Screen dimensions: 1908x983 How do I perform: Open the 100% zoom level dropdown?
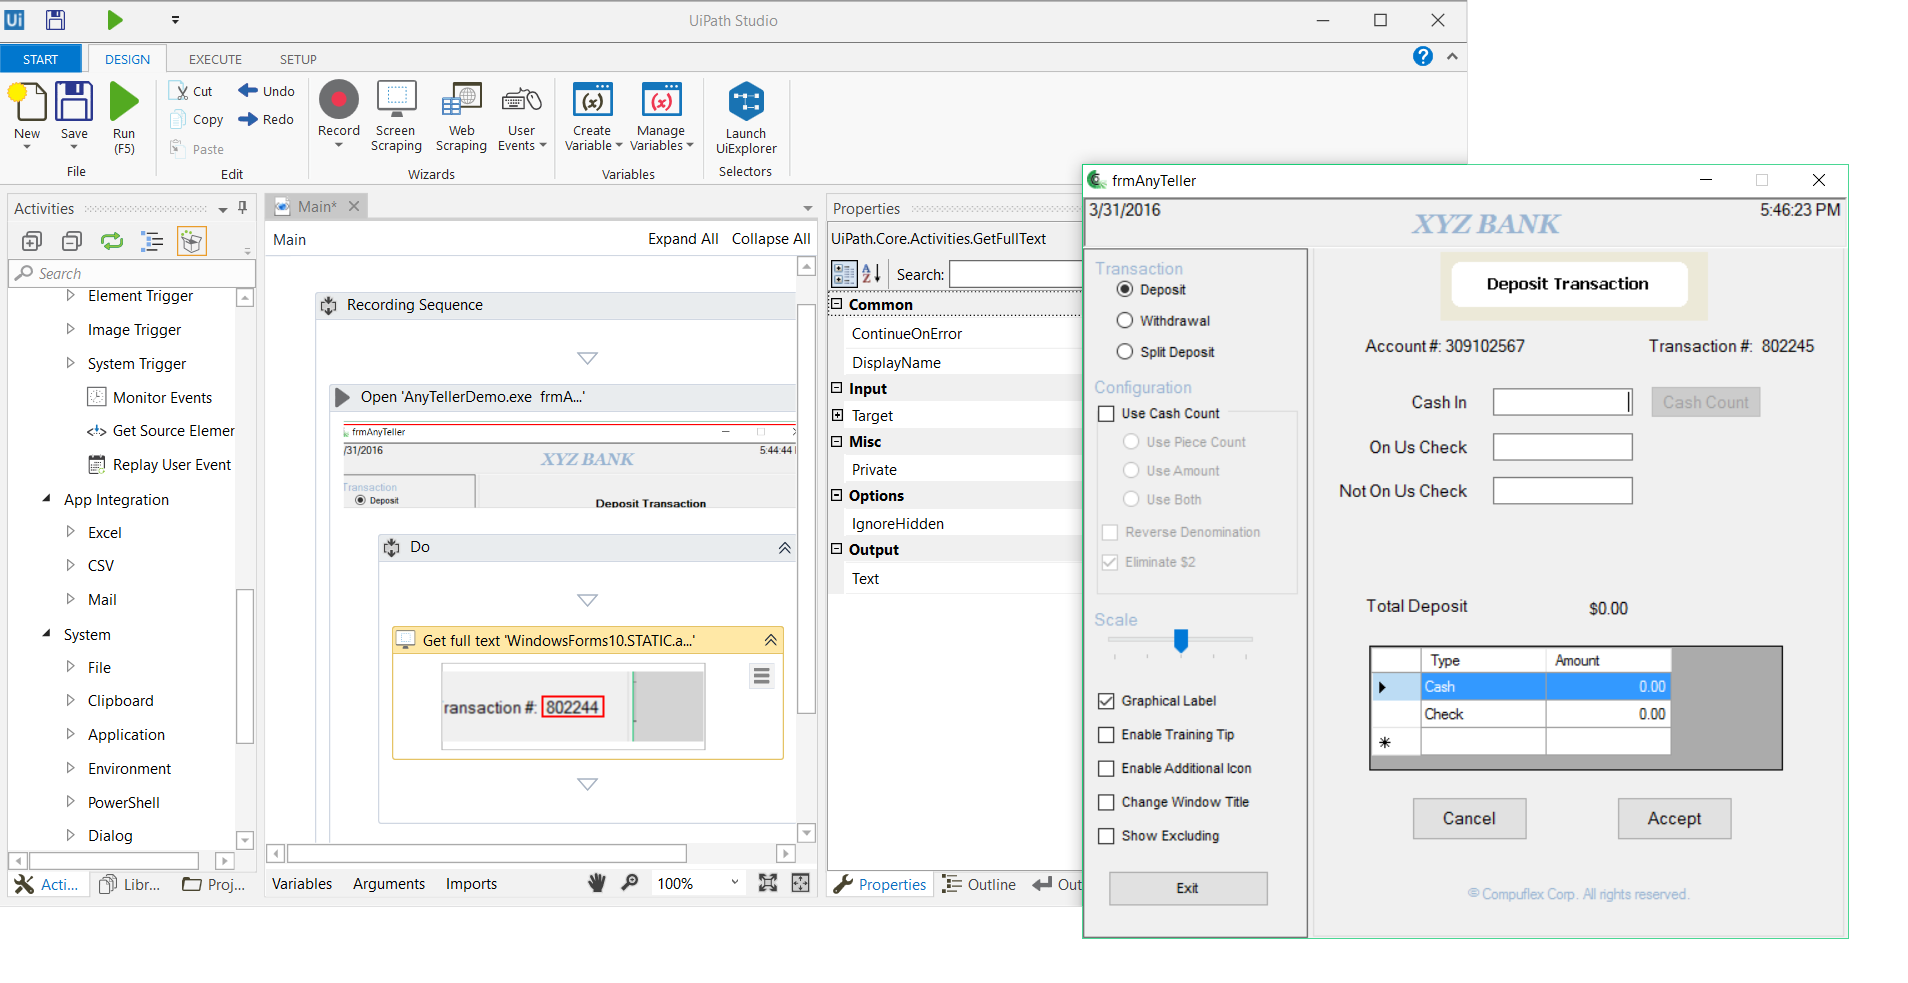[x=734, y=883]
